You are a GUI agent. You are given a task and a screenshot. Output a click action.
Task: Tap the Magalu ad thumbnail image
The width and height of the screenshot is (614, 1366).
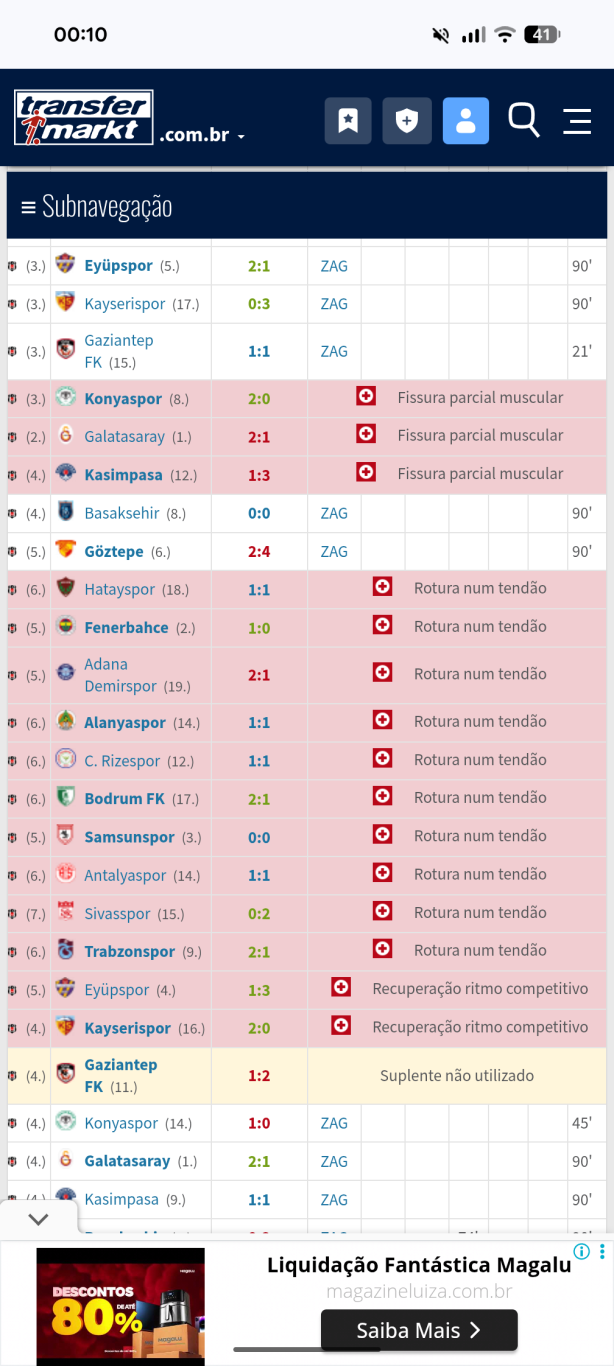point(120,1306)
